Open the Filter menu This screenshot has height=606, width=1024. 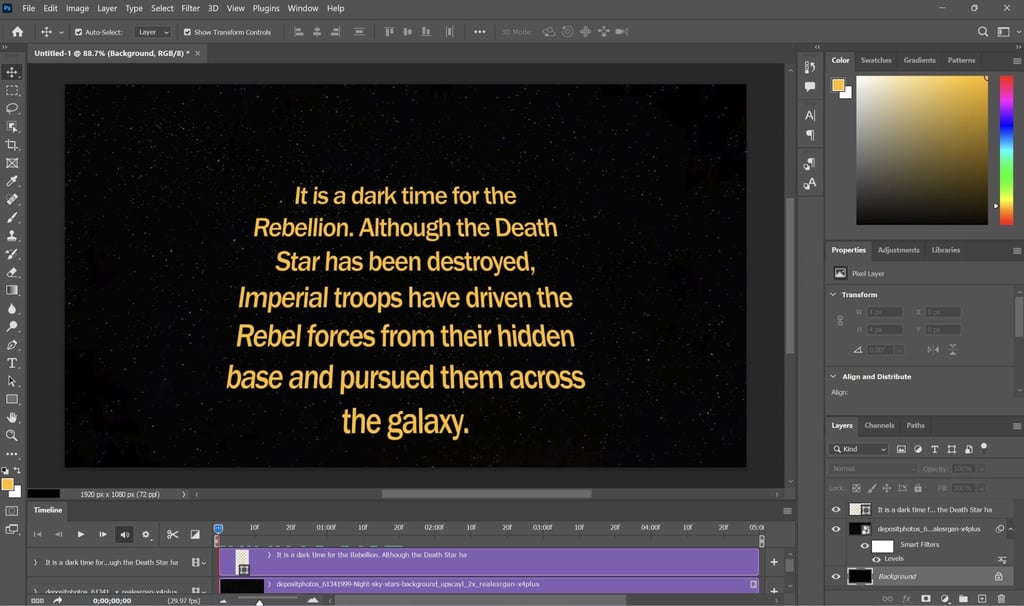coord(190,8)
